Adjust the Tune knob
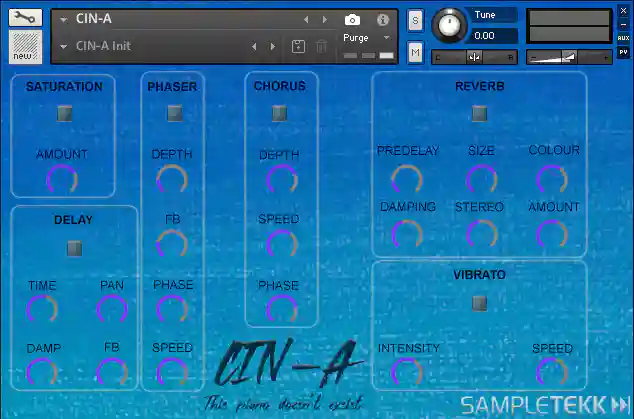The height and width of the screenshot is (419, 634). pos(449,25)
